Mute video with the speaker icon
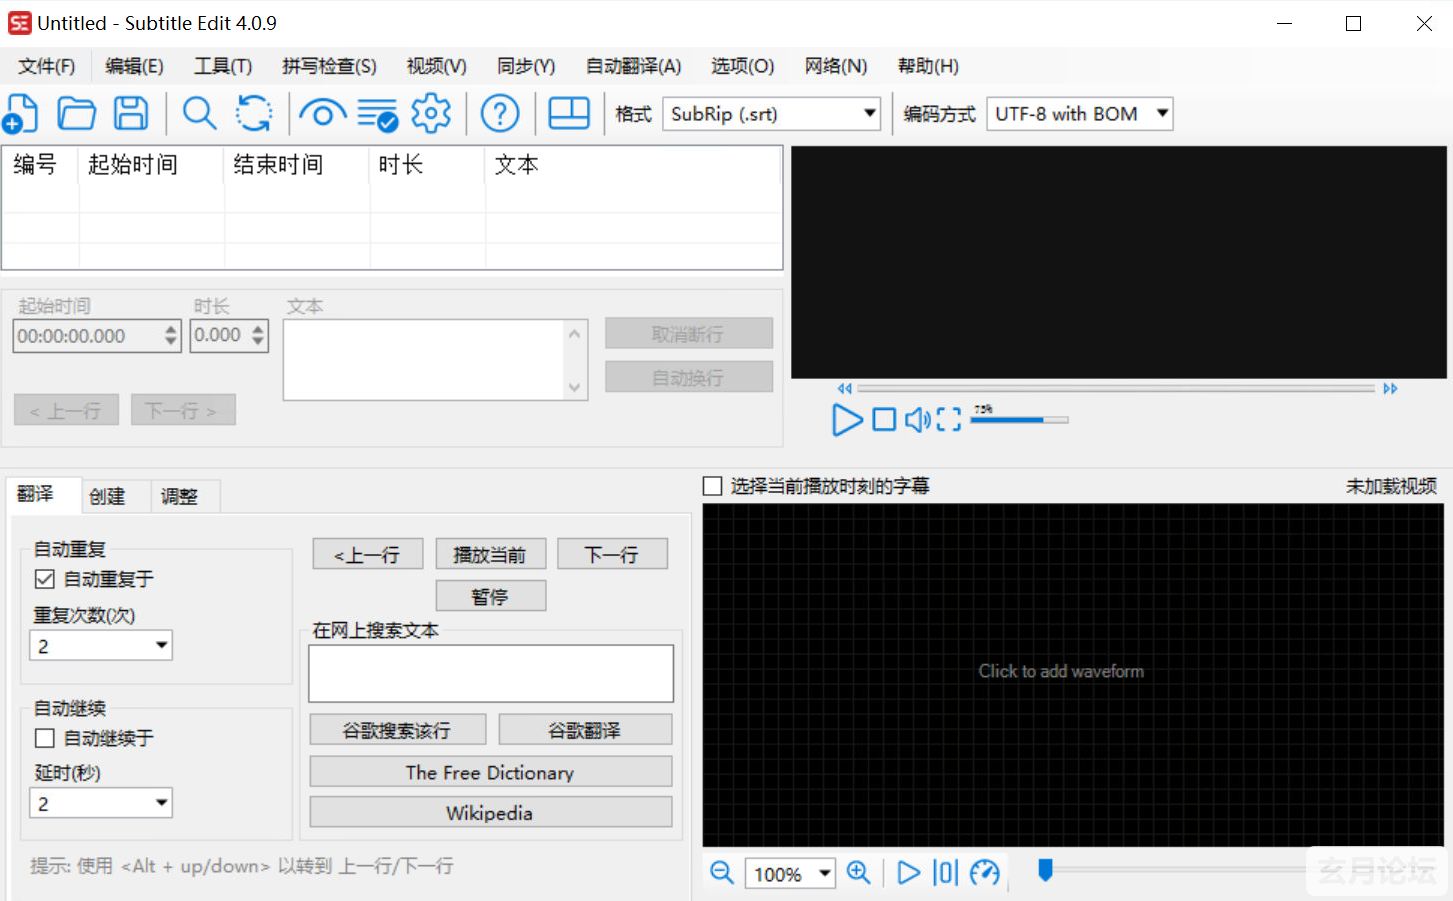1453x901 pixels. (x=917, y=419)
